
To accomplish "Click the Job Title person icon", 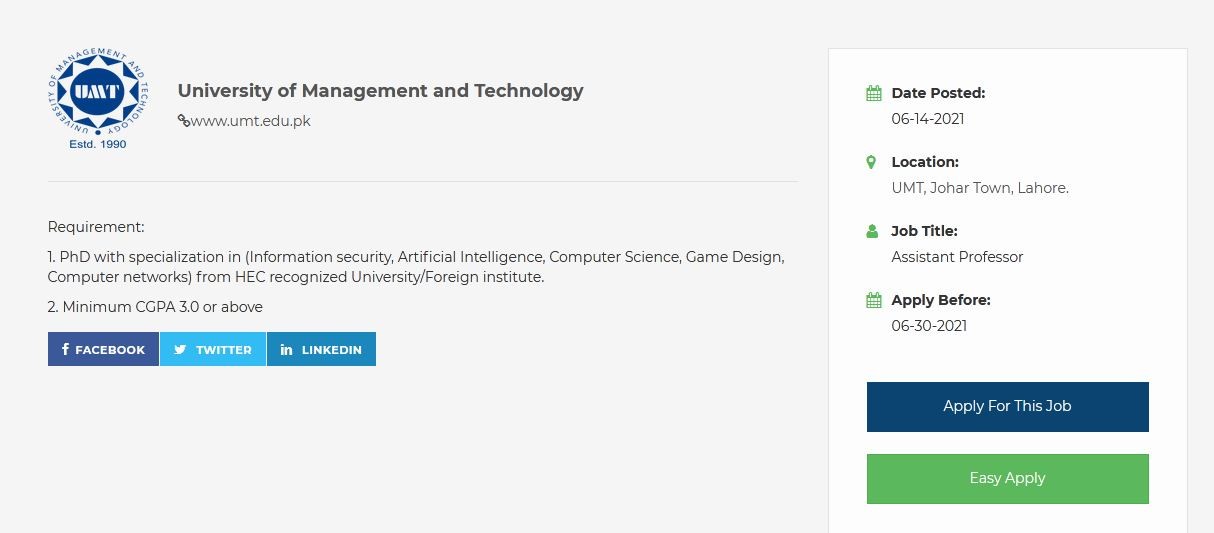I will pos(873,231).
